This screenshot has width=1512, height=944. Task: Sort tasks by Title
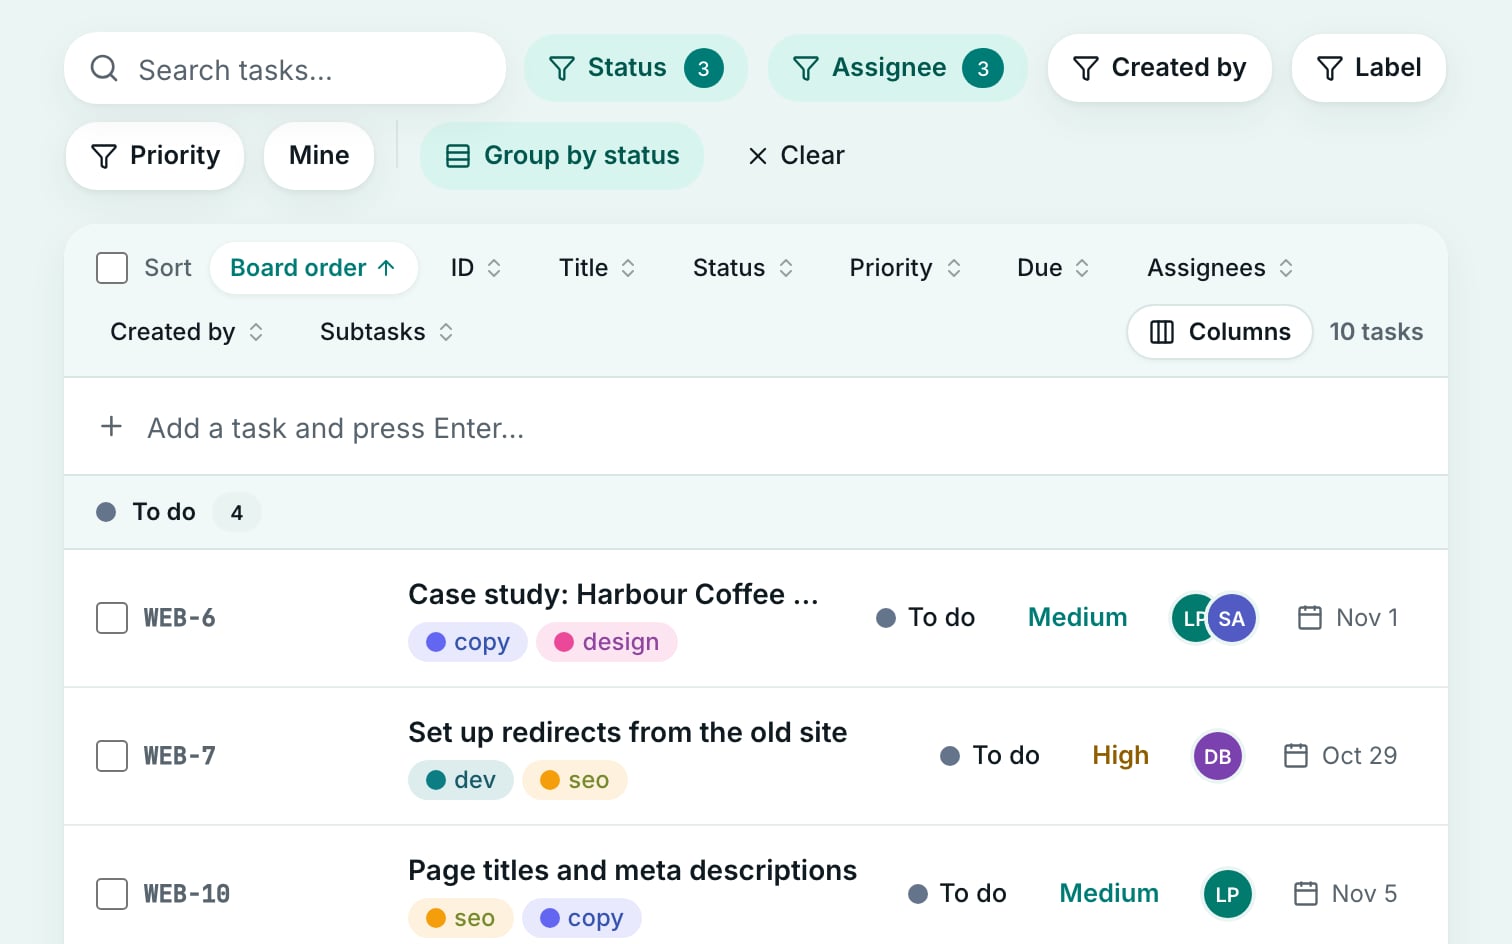coord(597,268)
